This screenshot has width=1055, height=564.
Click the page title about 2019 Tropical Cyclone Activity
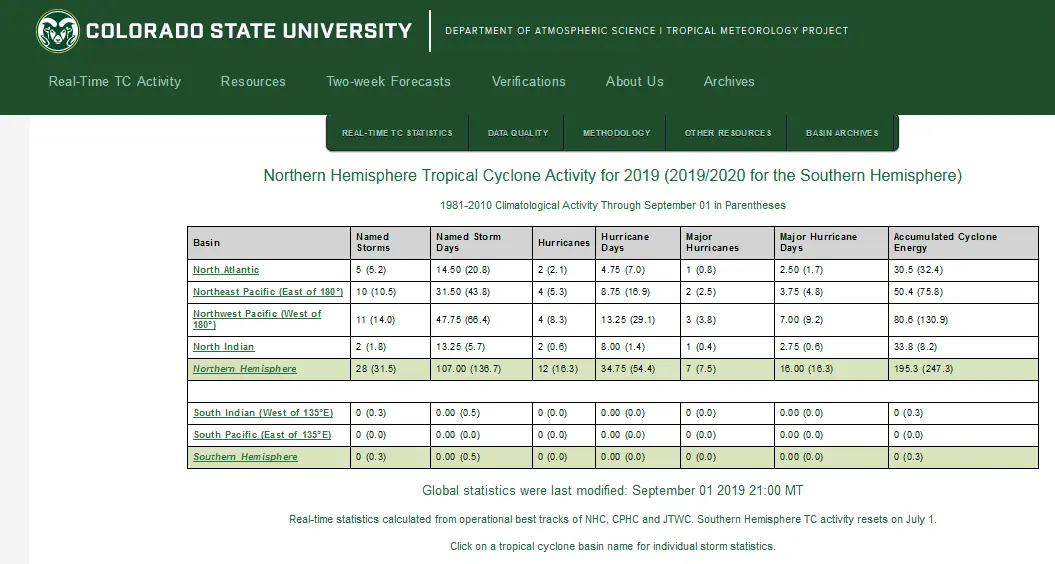point(612,176)
